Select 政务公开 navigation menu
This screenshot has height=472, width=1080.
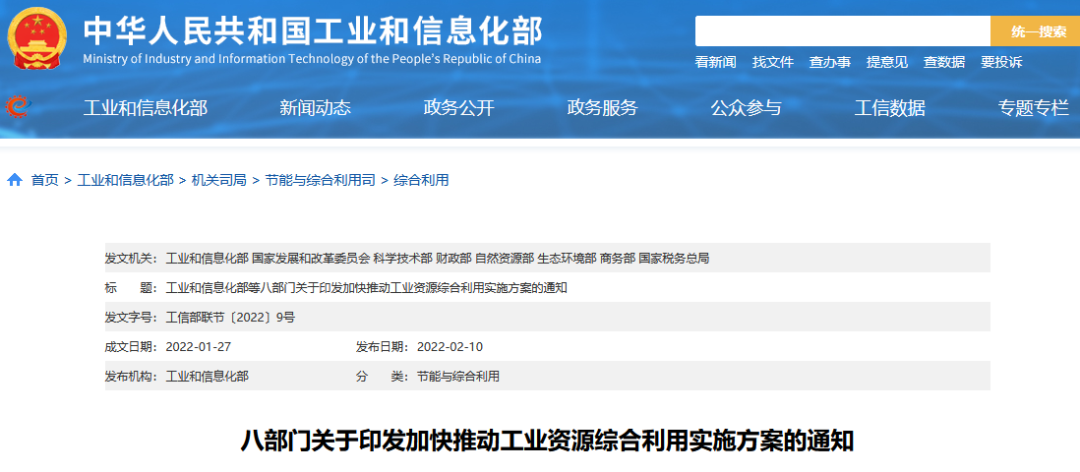(x=459, y=108)
